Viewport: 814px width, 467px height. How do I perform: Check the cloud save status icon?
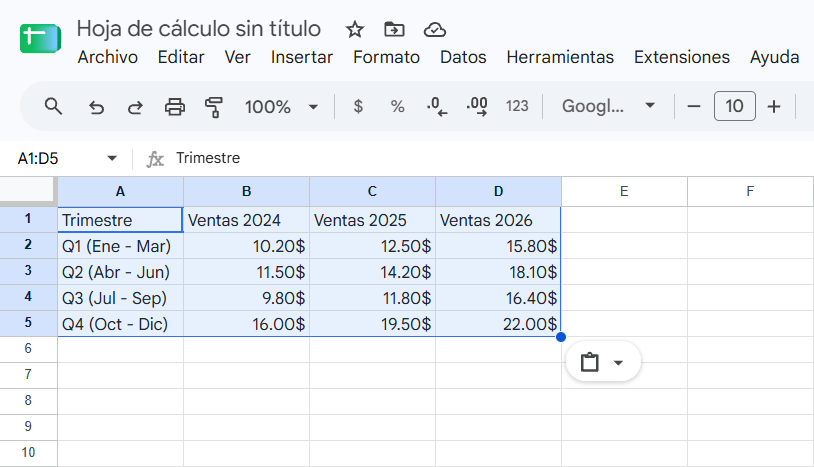point(435,30)
